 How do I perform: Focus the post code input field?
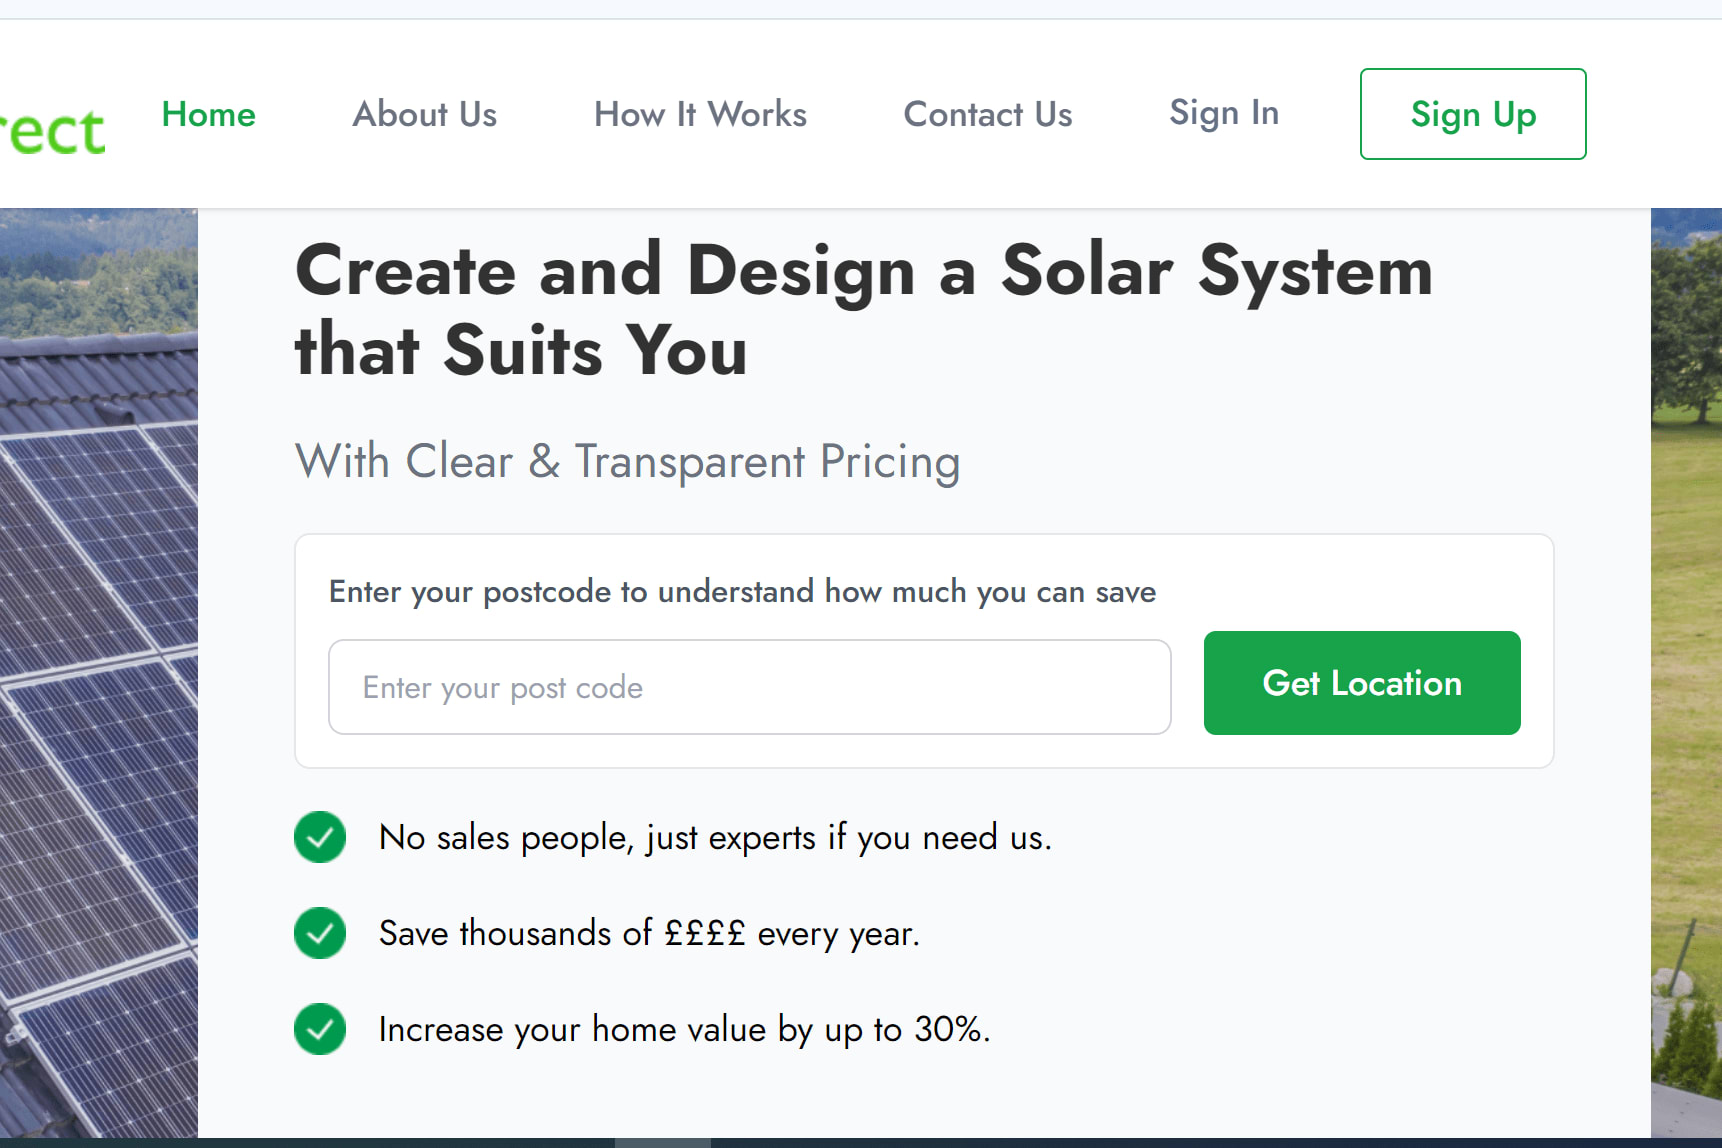pyautogui.click(x=749, y=687)
